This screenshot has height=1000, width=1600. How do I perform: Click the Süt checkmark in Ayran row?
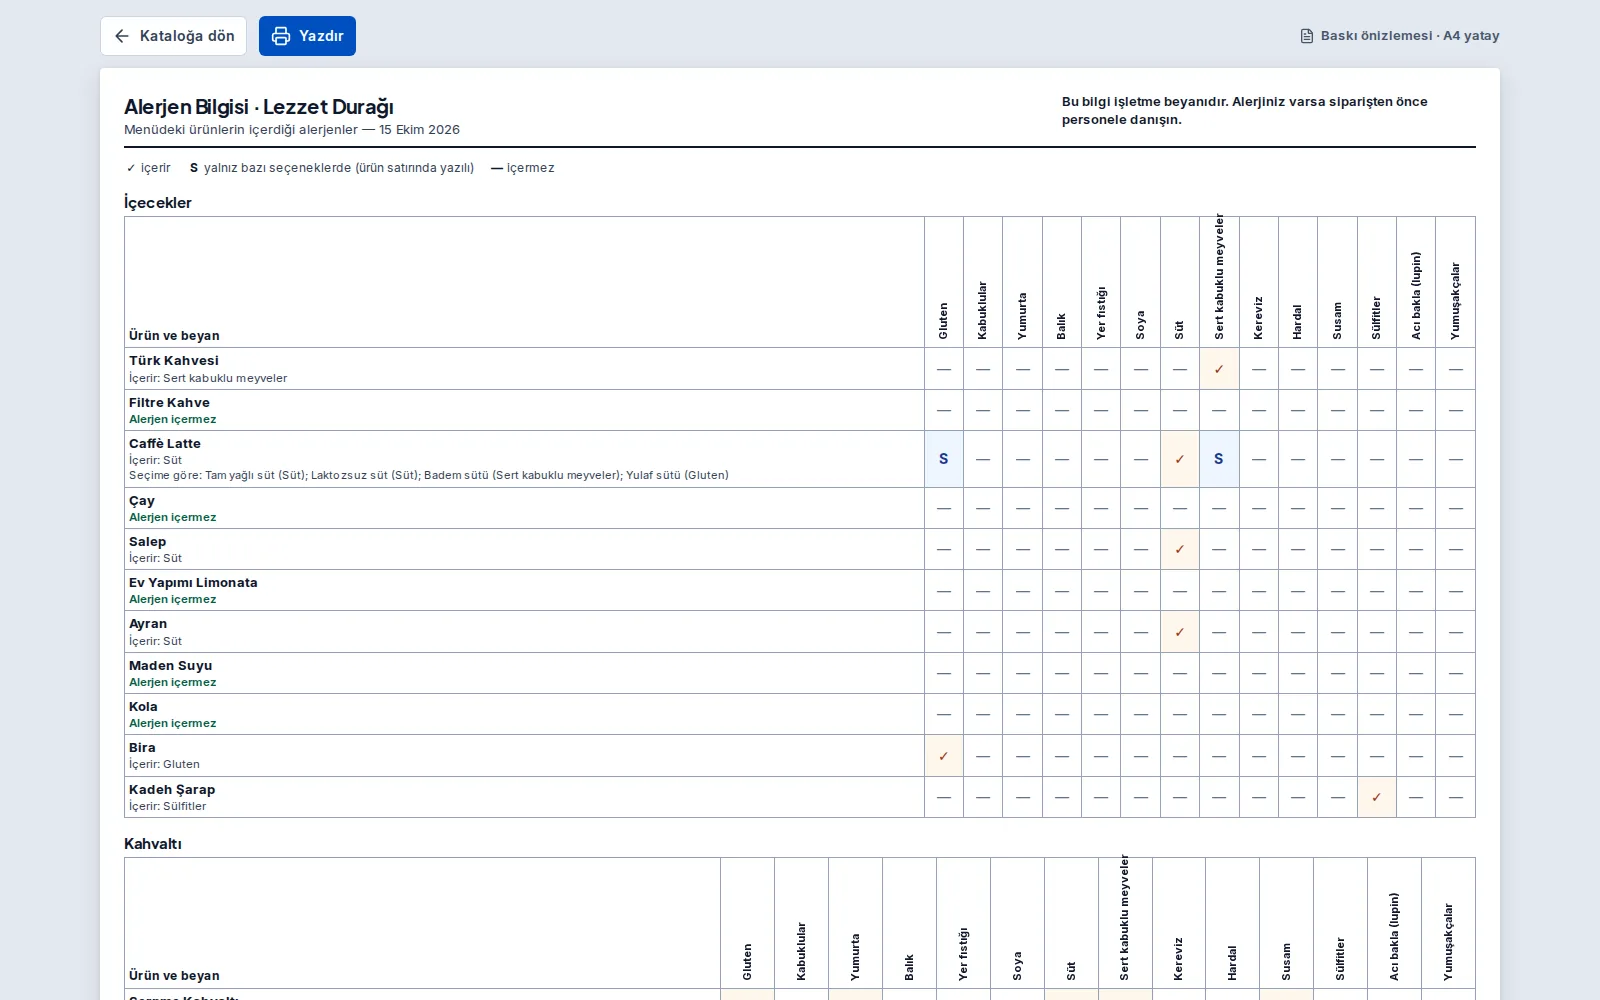1180,632
